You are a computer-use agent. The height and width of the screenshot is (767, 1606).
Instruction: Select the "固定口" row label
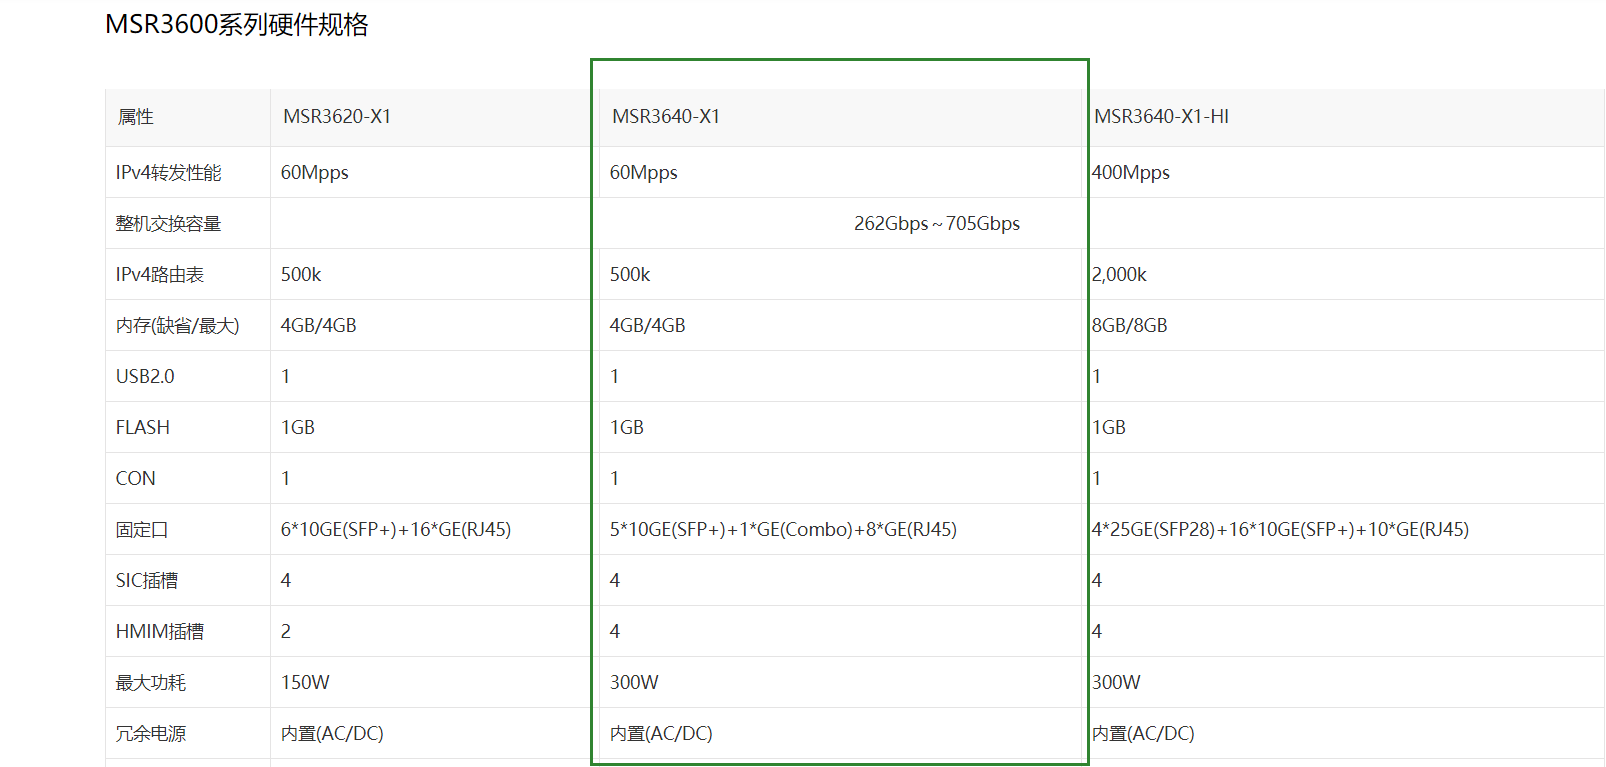[142, 530]
